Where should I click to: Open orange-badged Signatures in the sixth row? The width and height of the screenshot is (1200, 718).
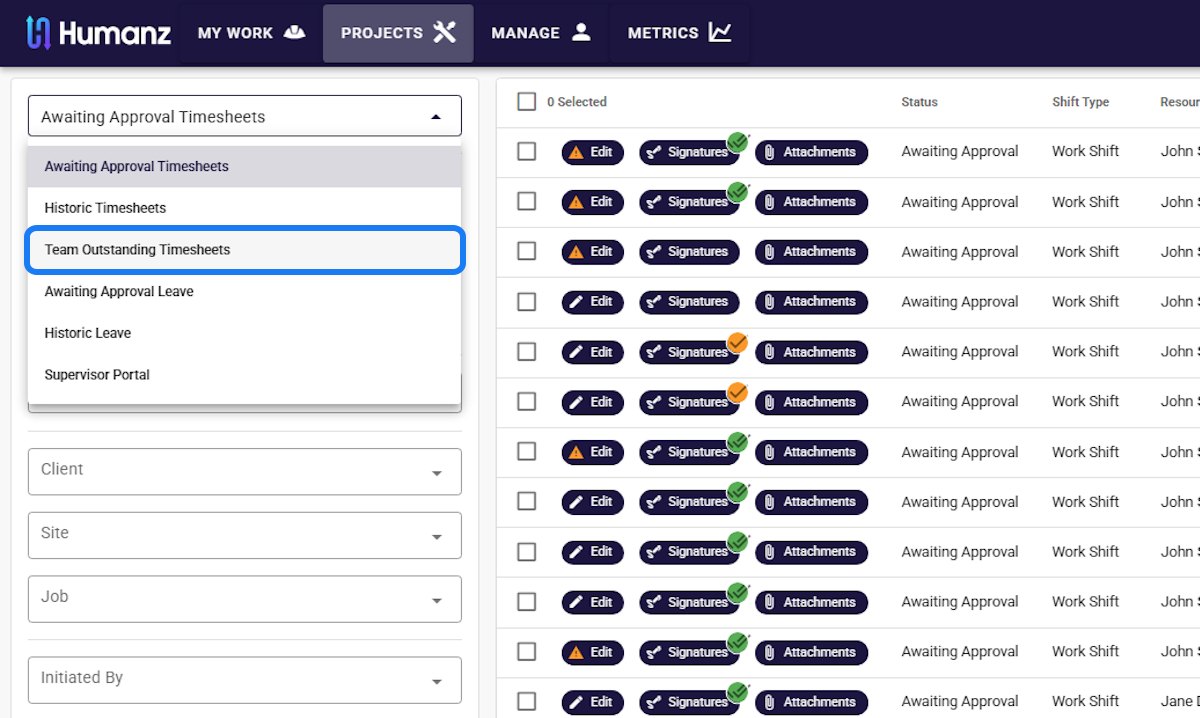click(x=689, y=402)
